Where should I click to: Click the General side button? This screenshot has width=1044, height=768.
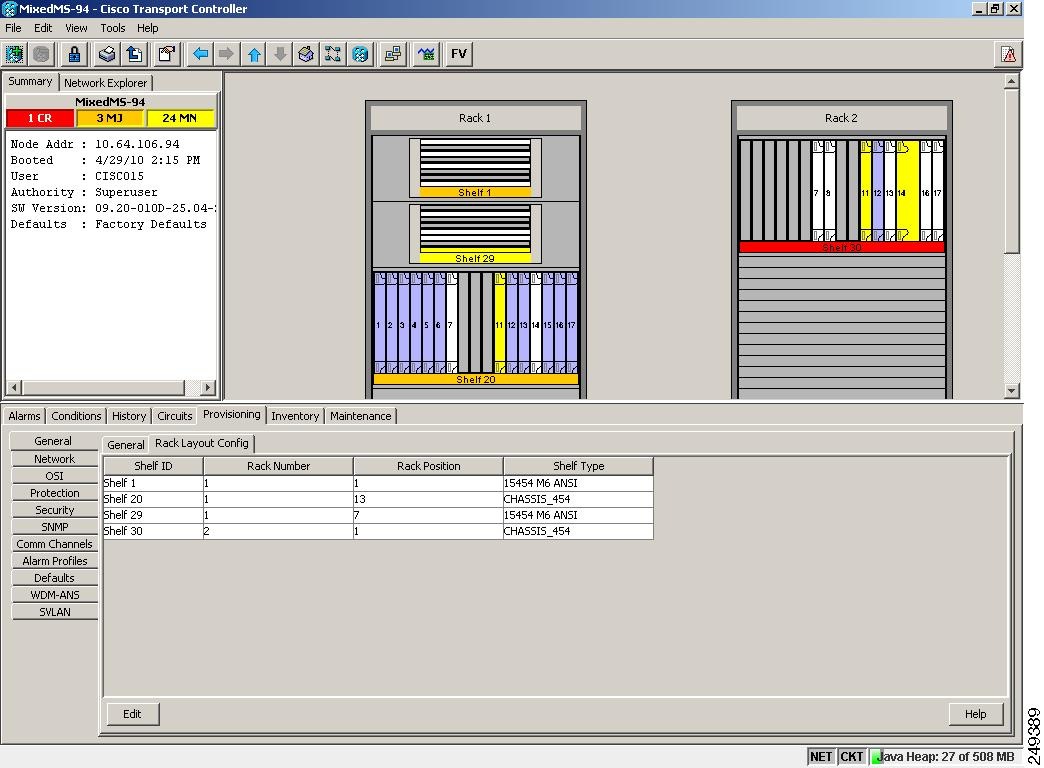coord(53,441)
